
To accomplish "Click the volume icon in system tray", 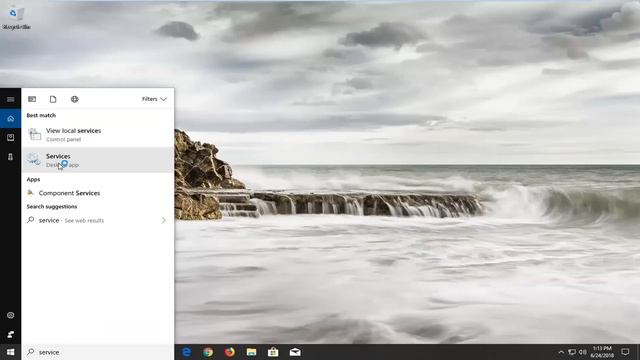I will (582, 352).
